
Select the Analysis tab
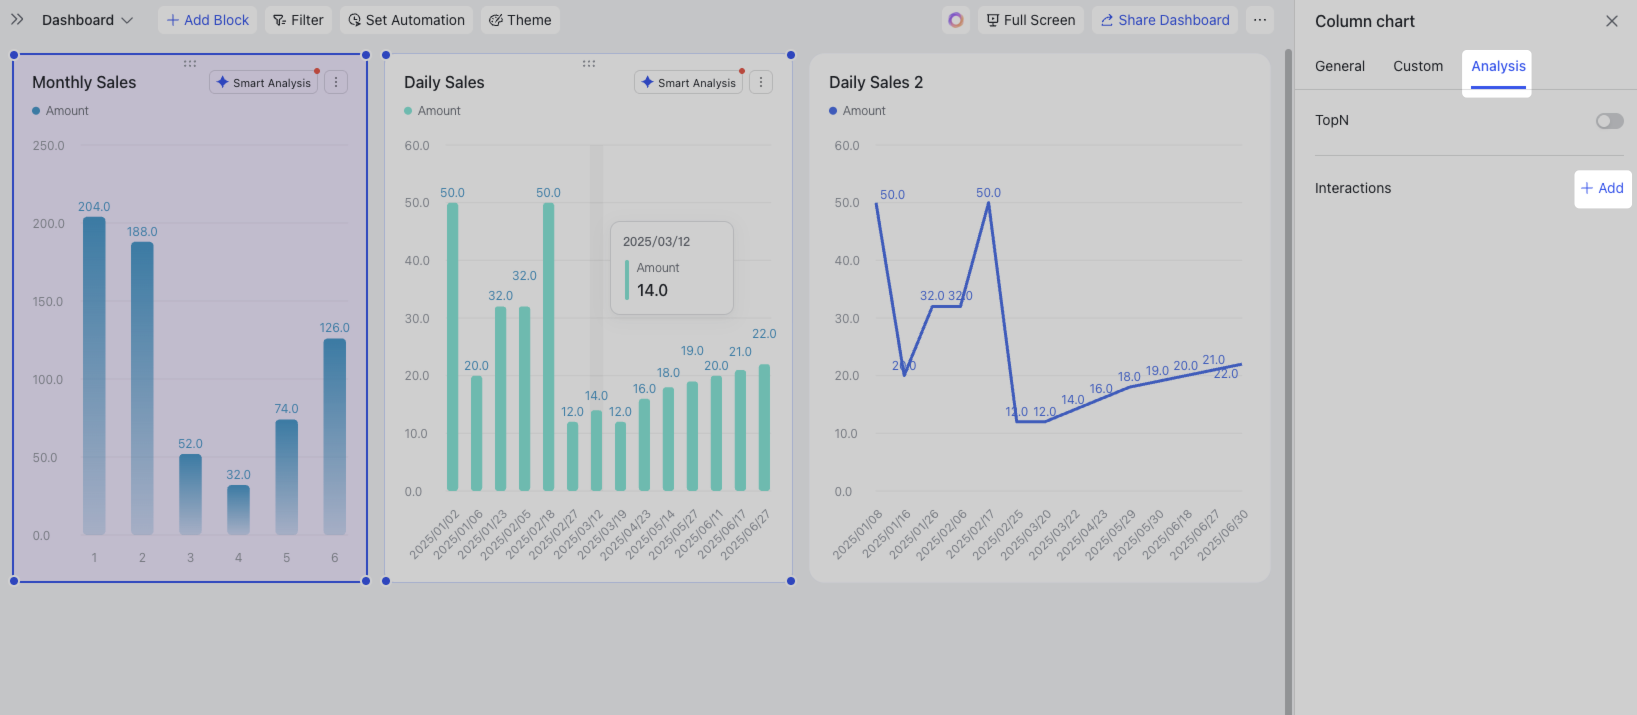(1498, 66)
